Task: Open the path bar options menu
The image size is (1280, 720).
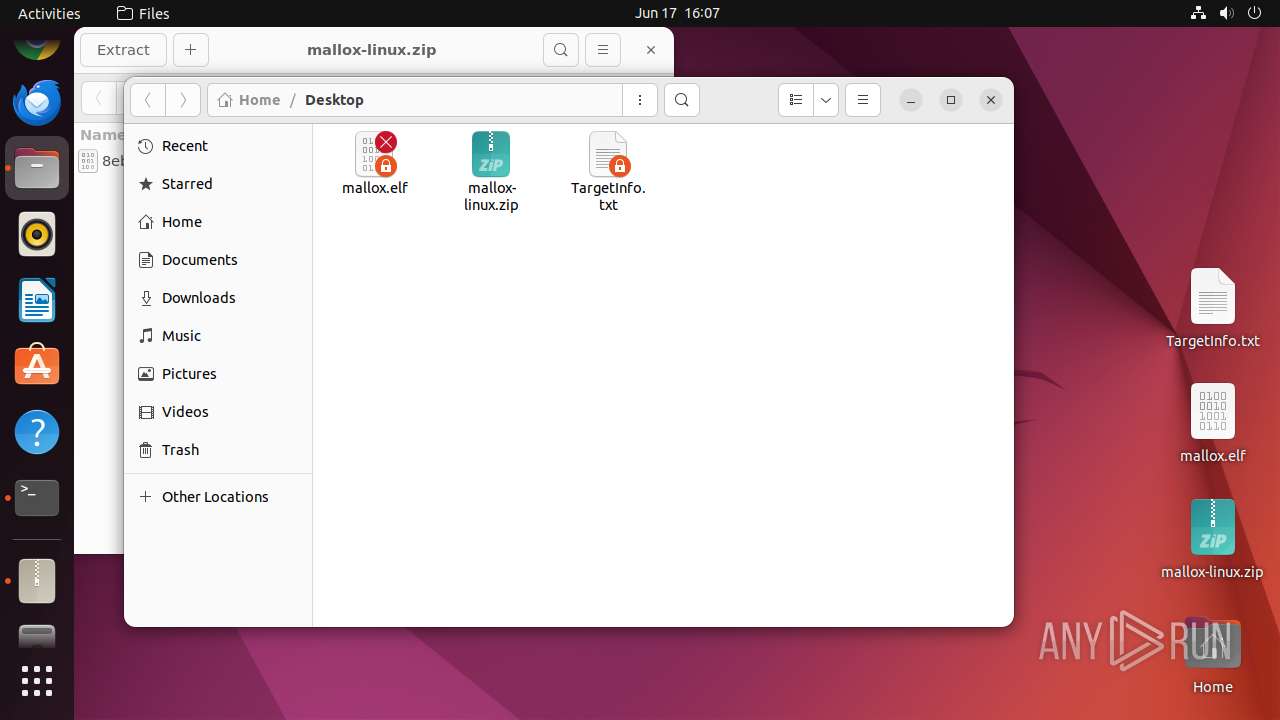Action: (x=640, y=100)
